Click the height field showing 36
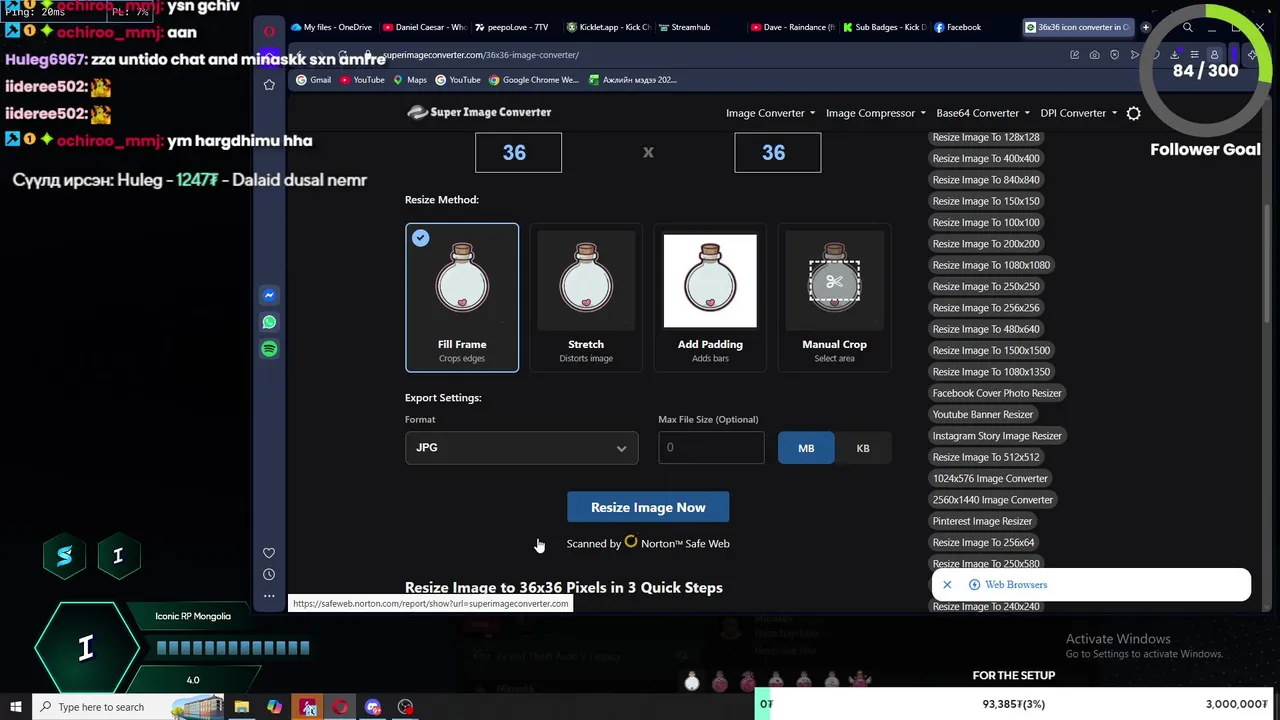This screenshot has width=1280, height=720. point(777,153)
